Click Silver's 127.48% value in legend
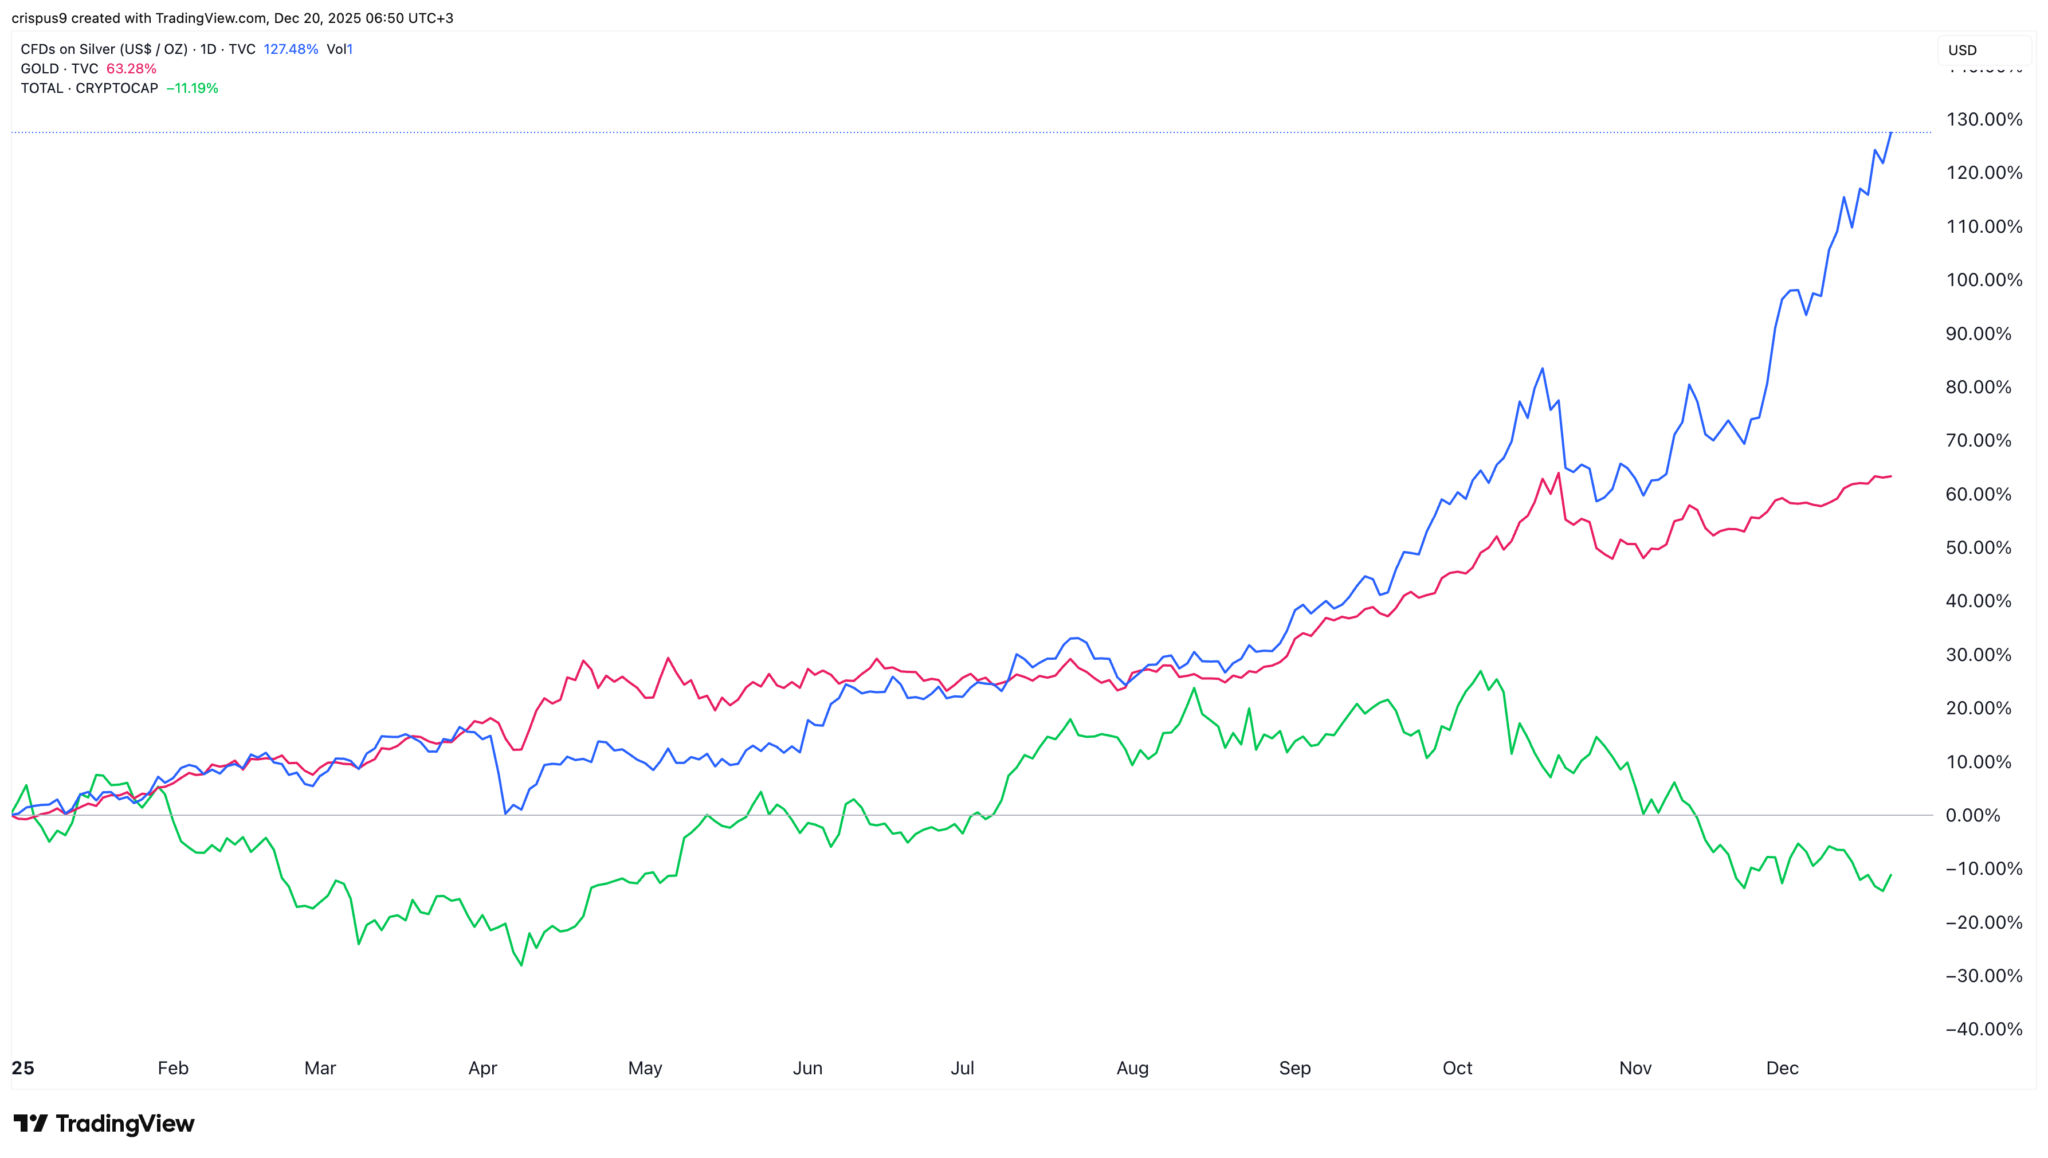This screenshot has width=2048, height=1158. click(290, 49)
